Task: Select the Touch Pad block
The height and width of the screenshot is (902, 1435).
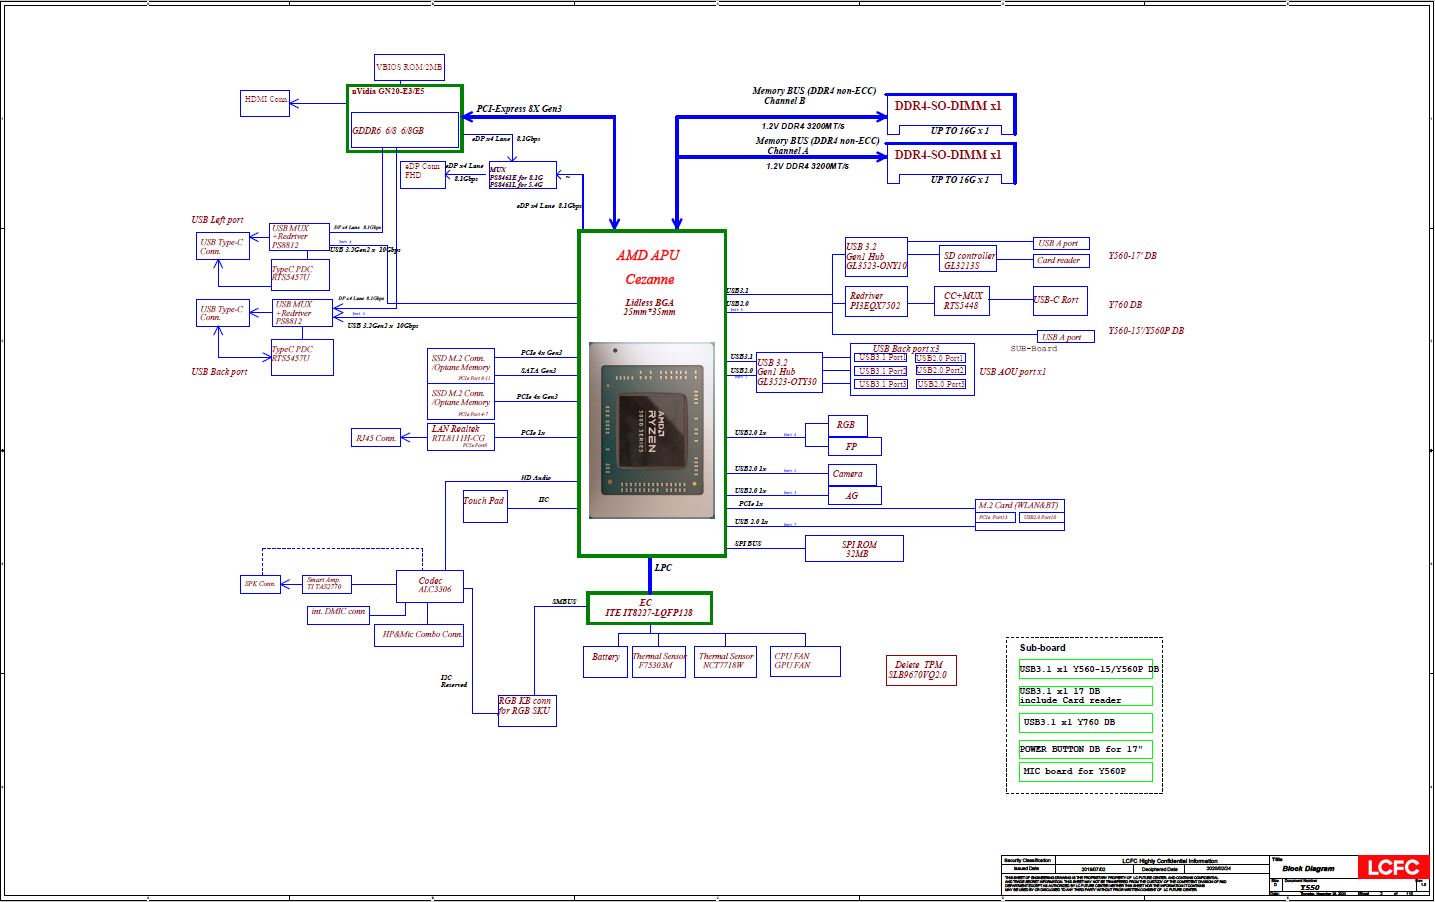Action: pos(485,506)
